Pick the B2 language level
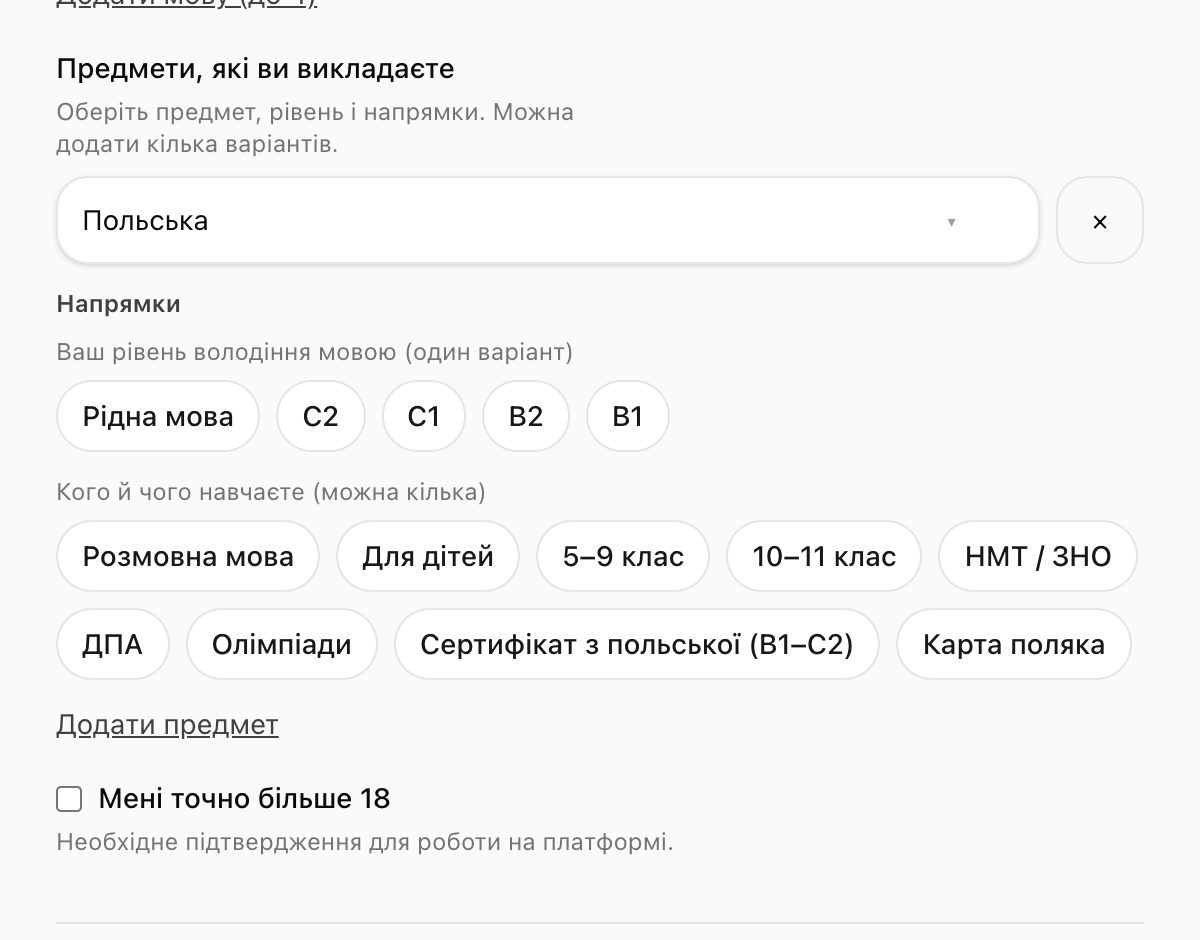 pyautogui.click(x=526, y=416)
